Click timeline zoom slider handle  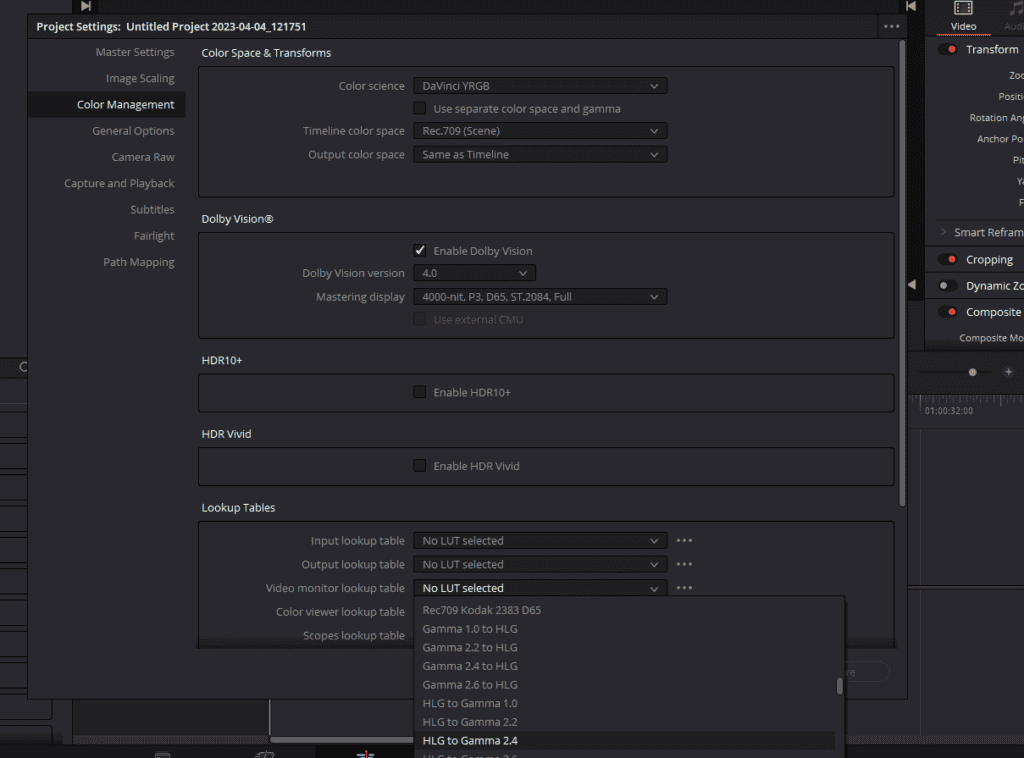(972, 372)
